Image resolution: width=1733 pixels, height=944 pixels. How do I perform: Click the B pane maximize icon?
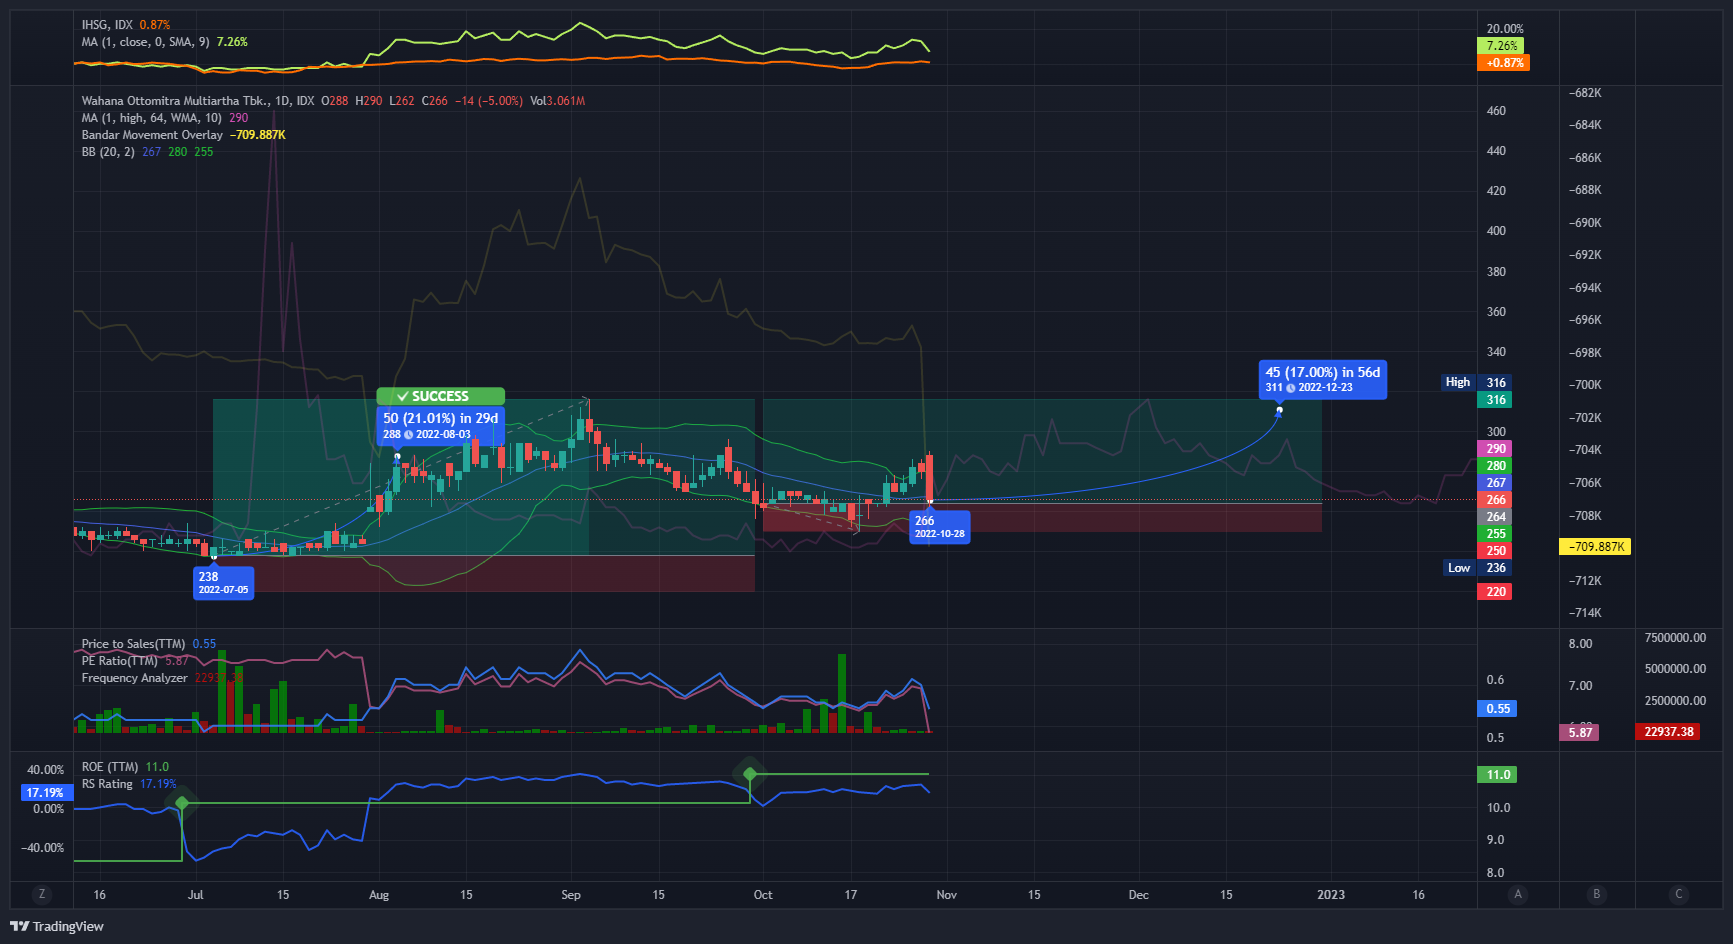1597,894
